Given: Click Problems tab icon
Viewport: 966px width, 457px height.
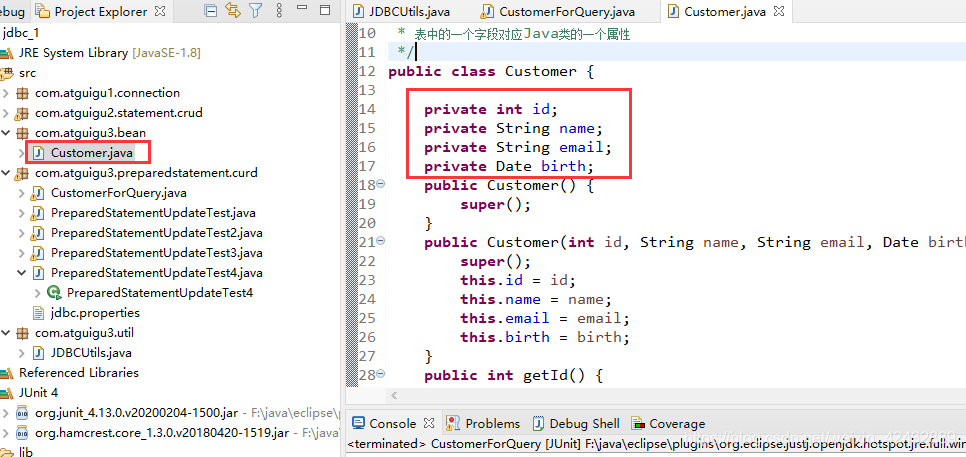Looking at the screenshot, I should (x=454, y=423).
